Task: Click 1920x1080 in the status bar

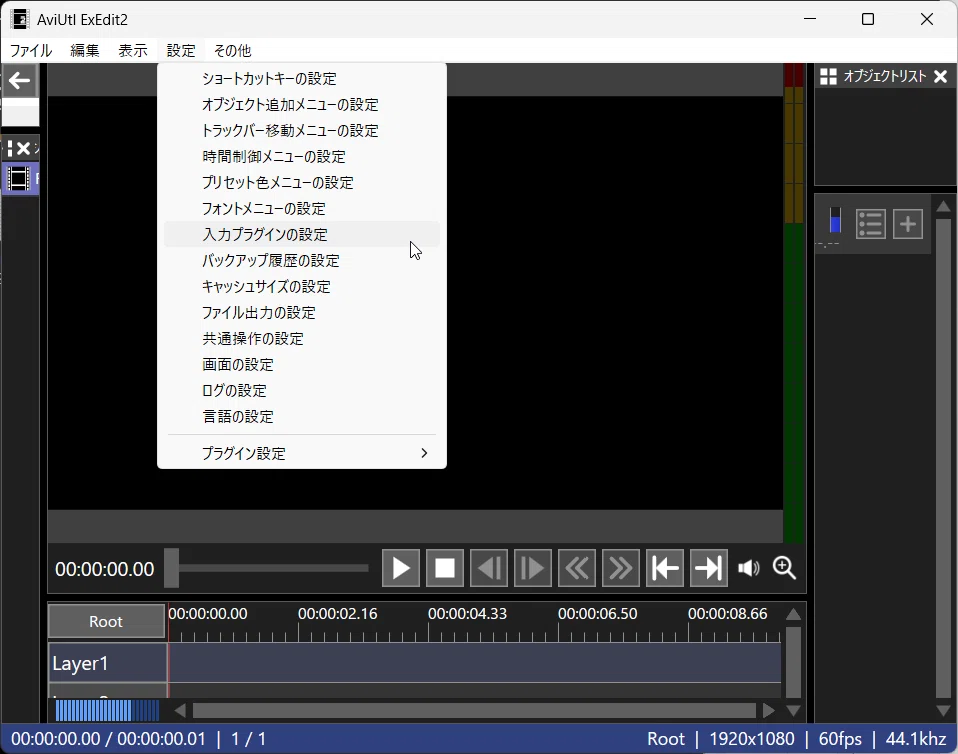Action: 751,739
